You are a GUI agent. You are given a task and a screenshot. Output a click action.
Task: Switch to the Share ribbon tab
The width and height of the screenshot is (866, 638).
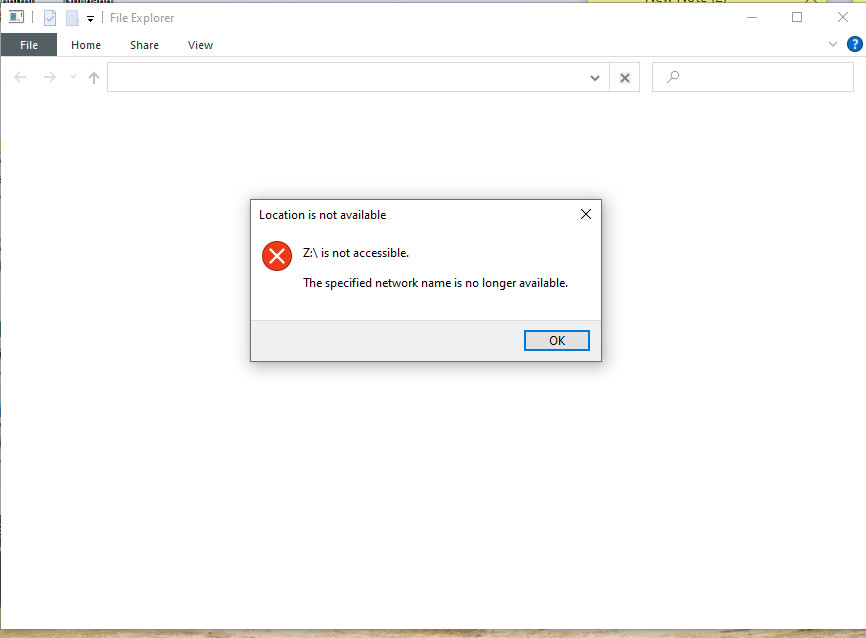(144, 45)
